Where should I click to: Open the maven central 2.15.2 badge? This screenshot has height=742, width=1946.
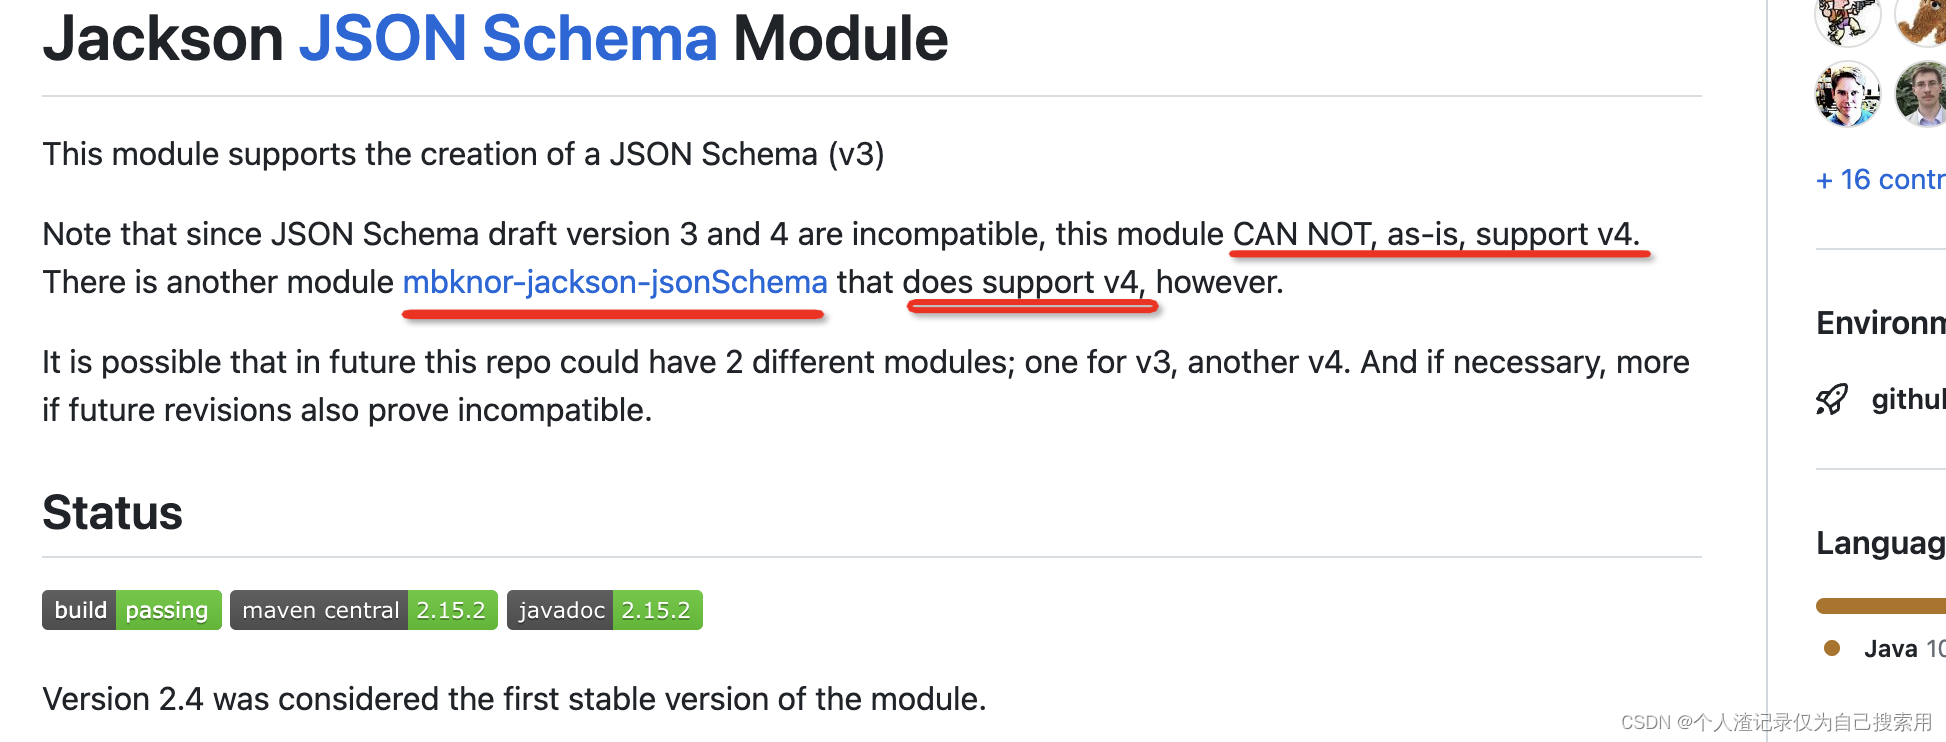click(363, 609)
